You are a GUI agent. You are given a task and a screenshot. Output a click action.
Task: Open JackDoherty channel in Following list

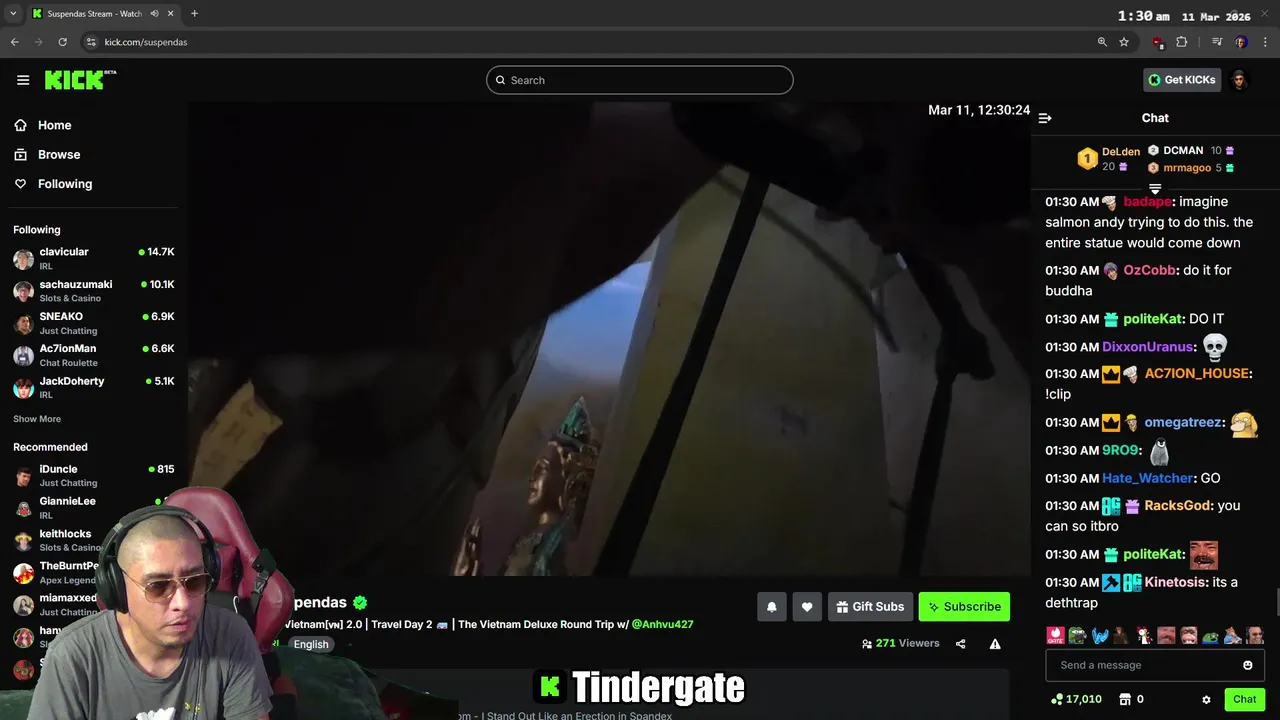[94, 387]
